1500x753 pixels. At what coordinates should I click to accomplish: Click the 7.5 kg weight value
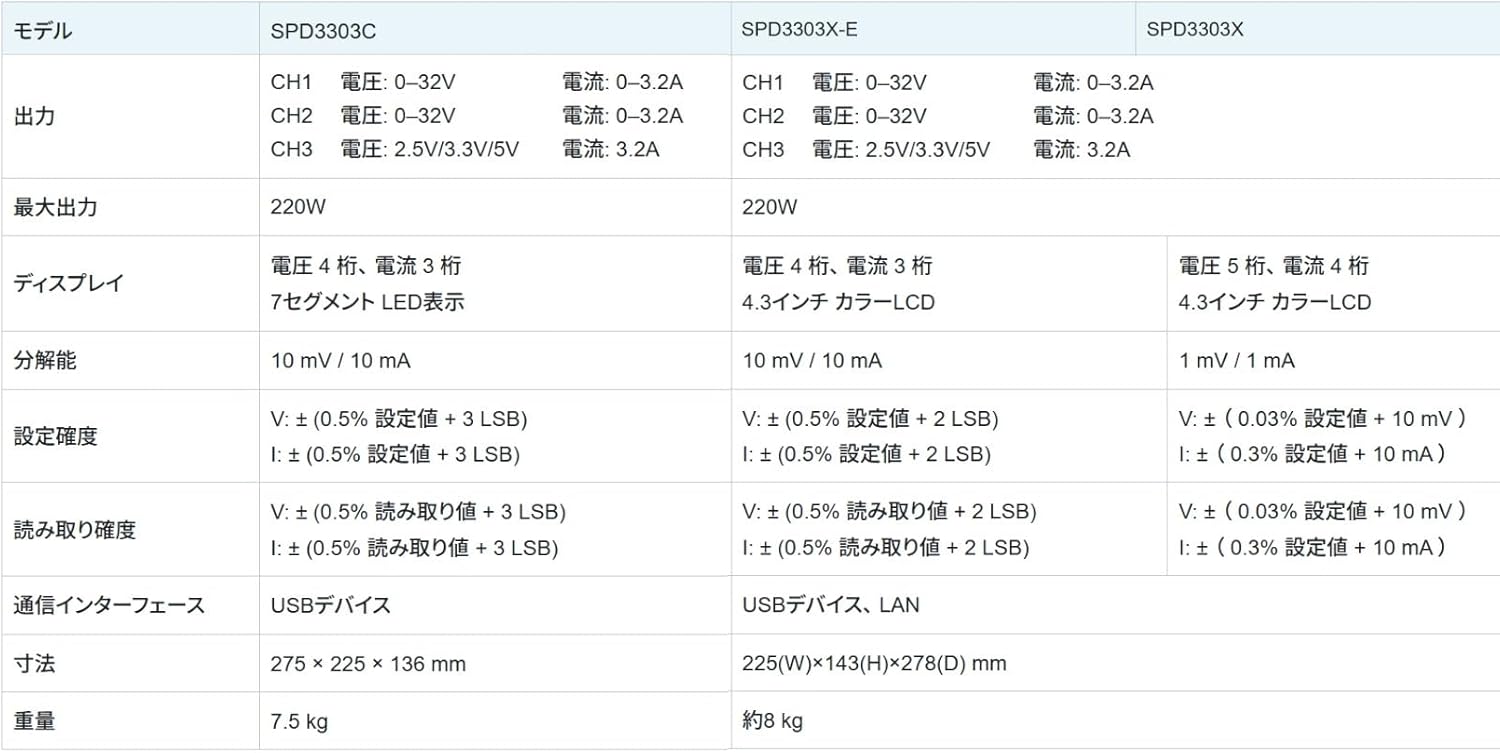tap(299, 721)
